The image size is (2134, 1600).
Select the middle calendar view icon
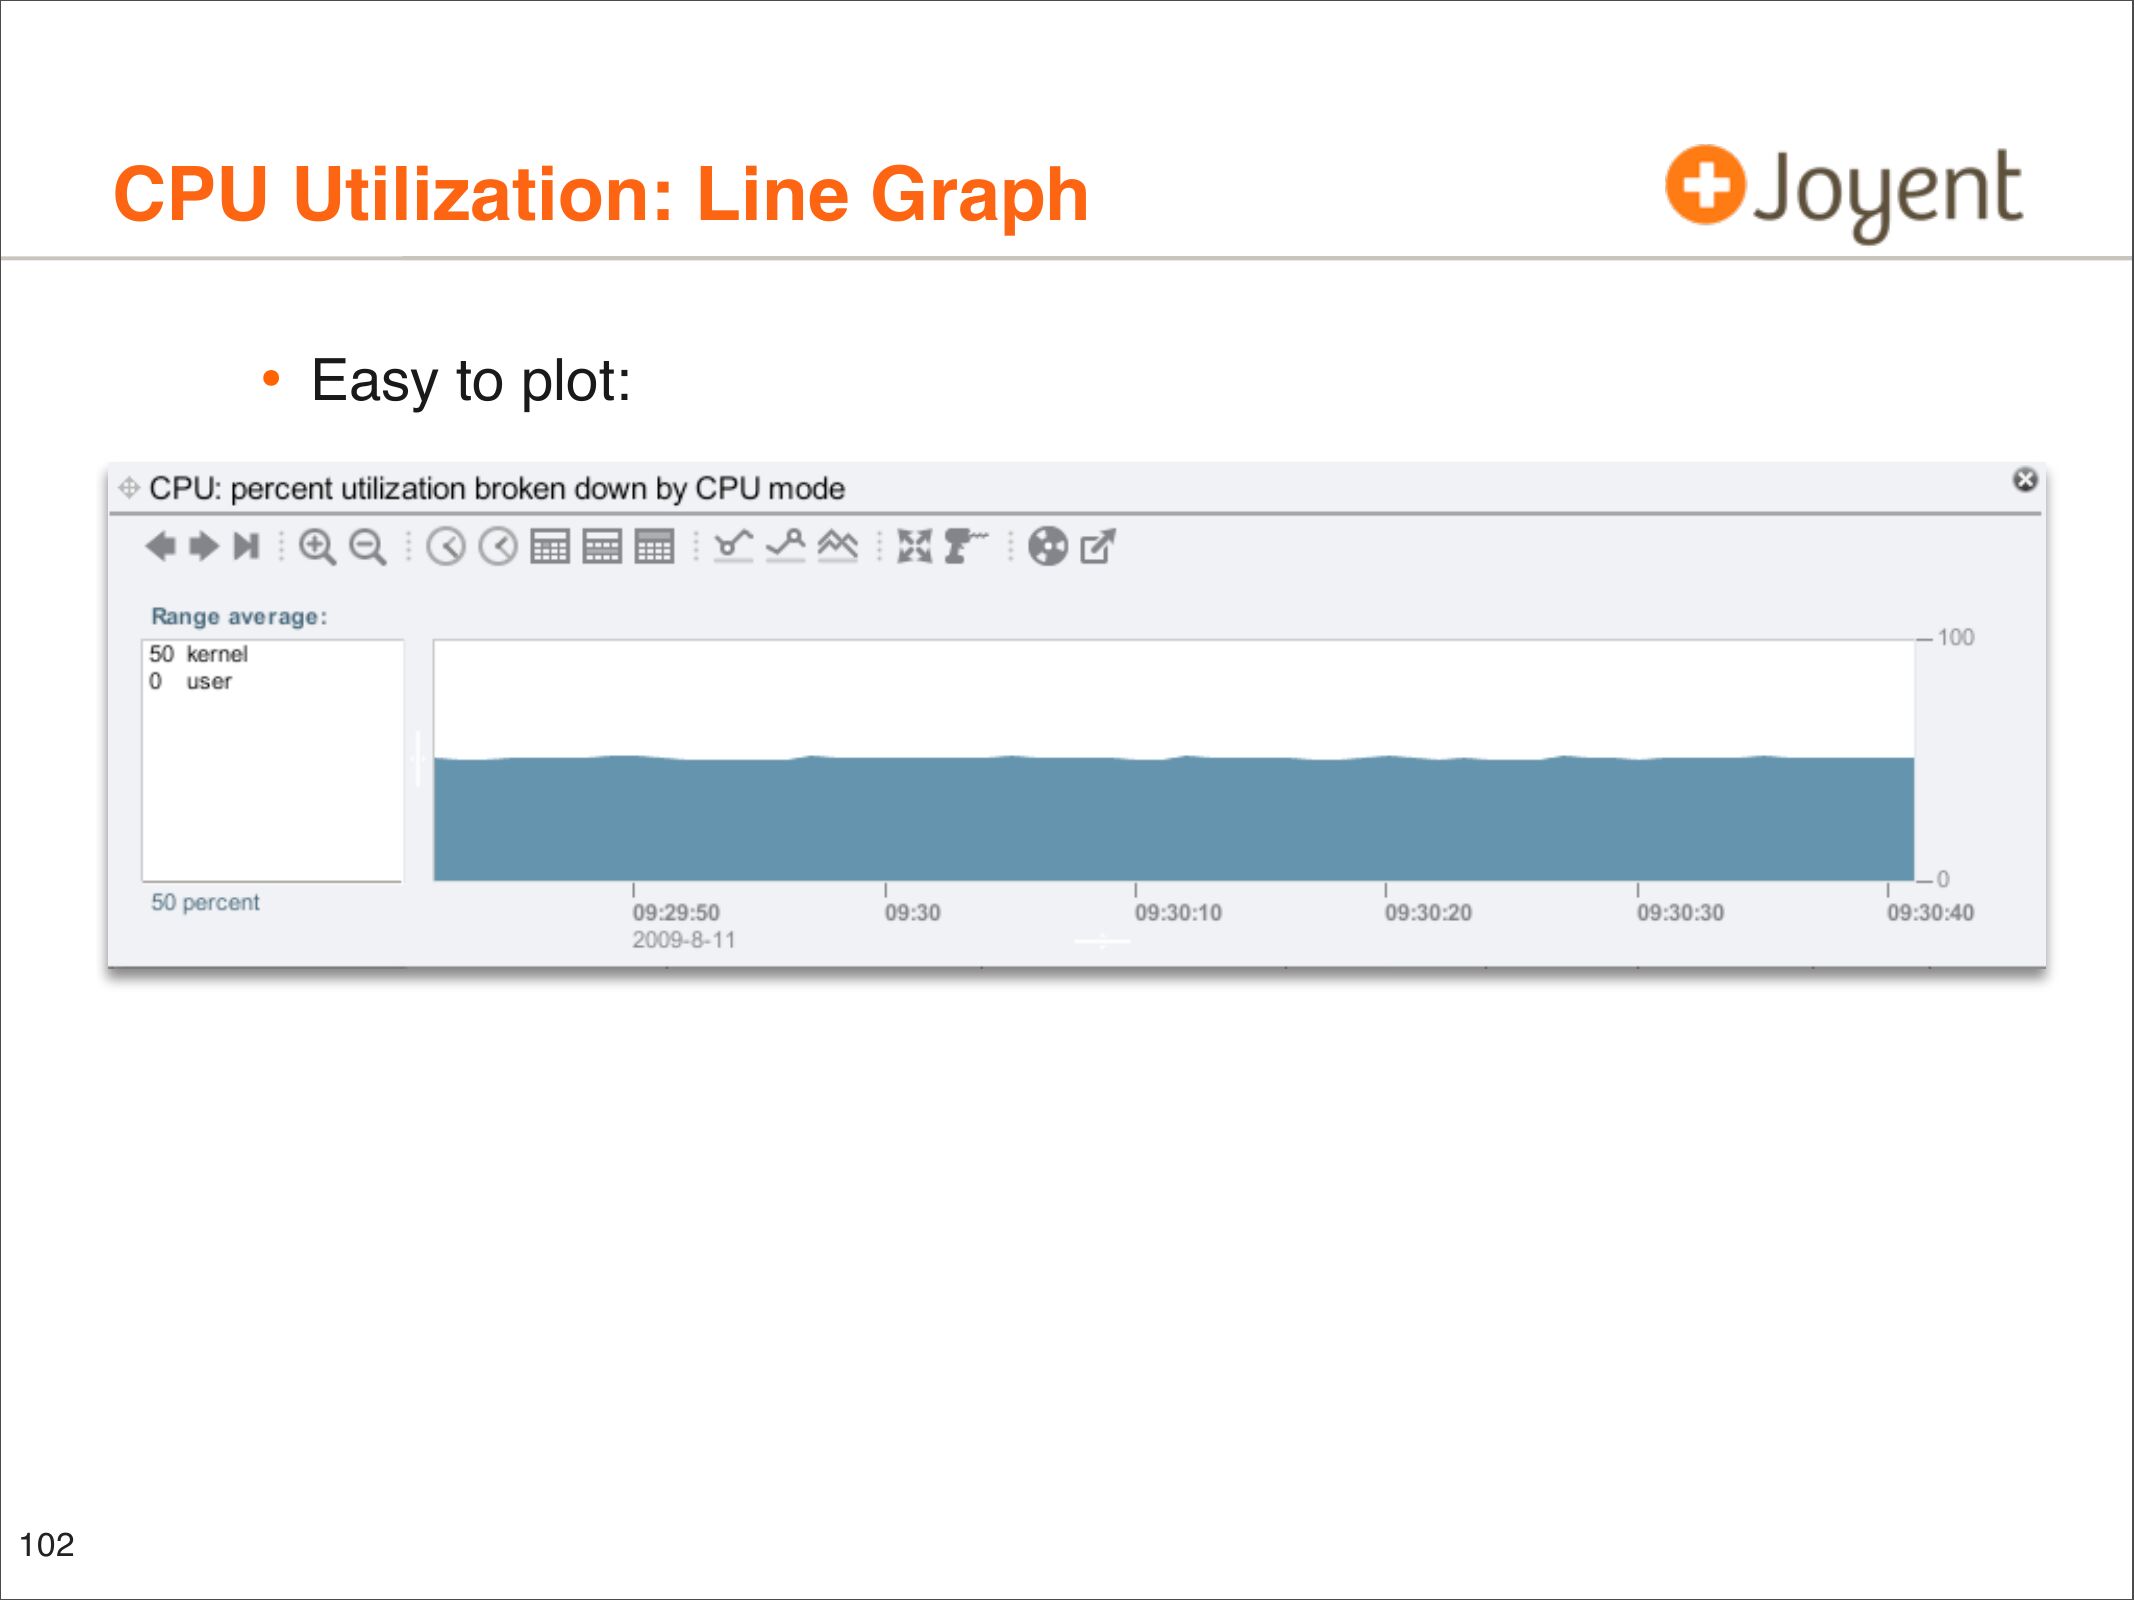coord(602,547)
